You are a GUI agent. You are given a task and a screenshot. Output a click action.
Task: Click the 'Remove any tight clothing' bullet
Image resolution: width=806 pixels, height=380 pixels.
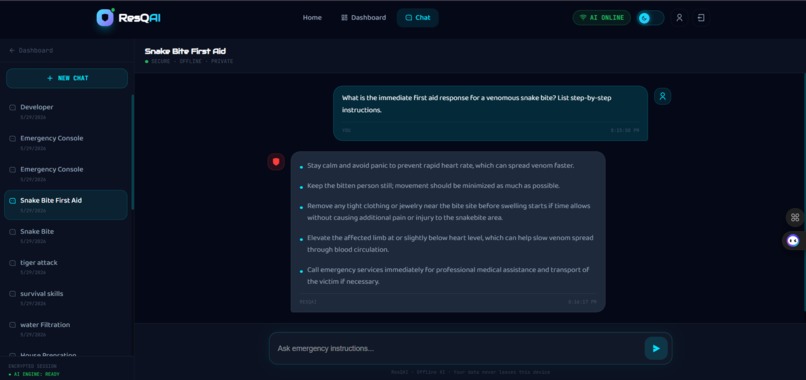click(x=449, y=212)
